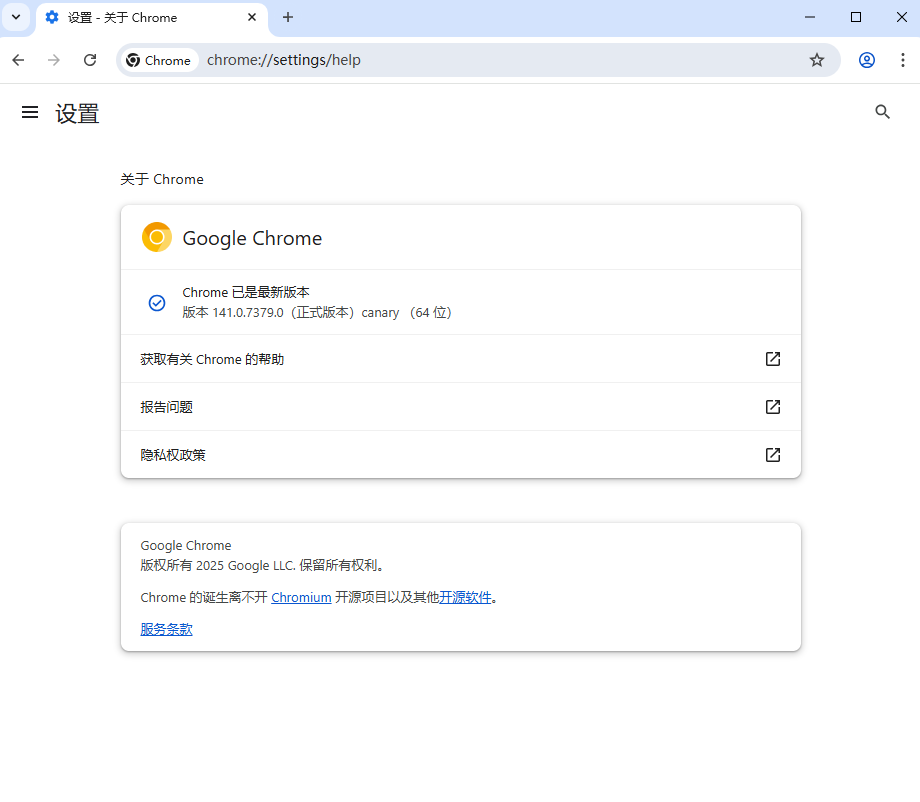Click external link icon for 隐私权政策
Image resolution: width=920 pixels, height=802 pixels.
pyautogui.click(x=773, y=455)
